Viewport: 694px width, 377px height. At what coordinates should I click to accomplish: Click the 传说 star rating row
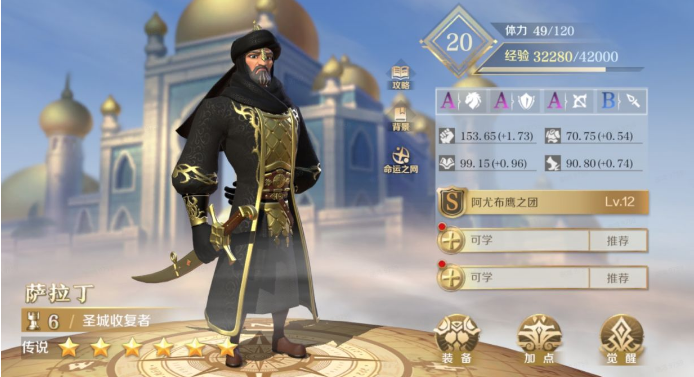point(130,347)
